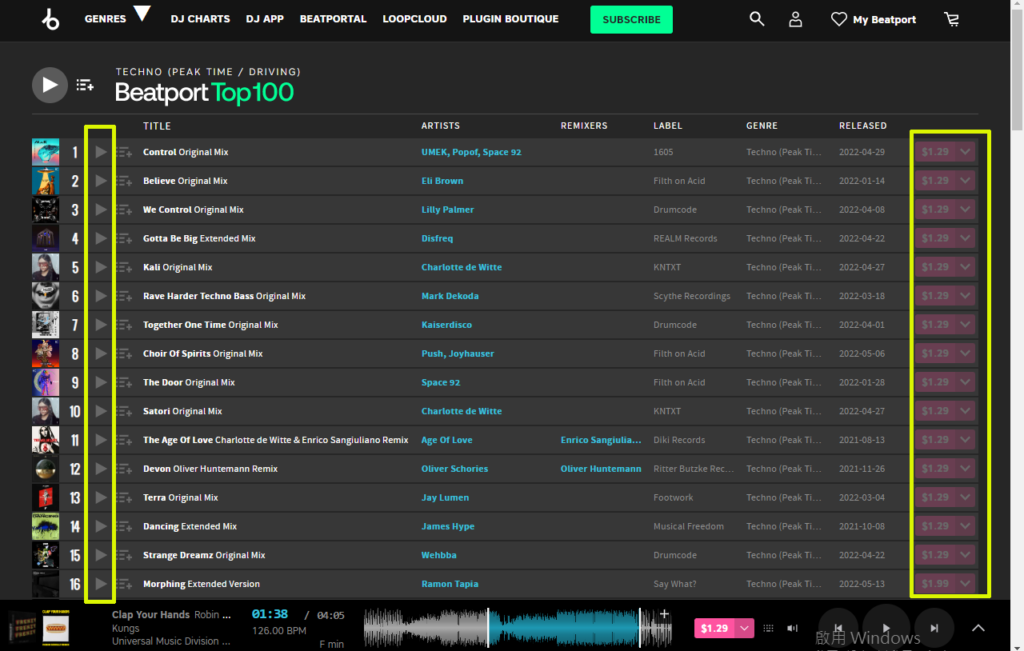1024x651 pixels.
Task: Add Devon Oliver Huntemann Remix to queue
Action: click(x=124, y=469)
